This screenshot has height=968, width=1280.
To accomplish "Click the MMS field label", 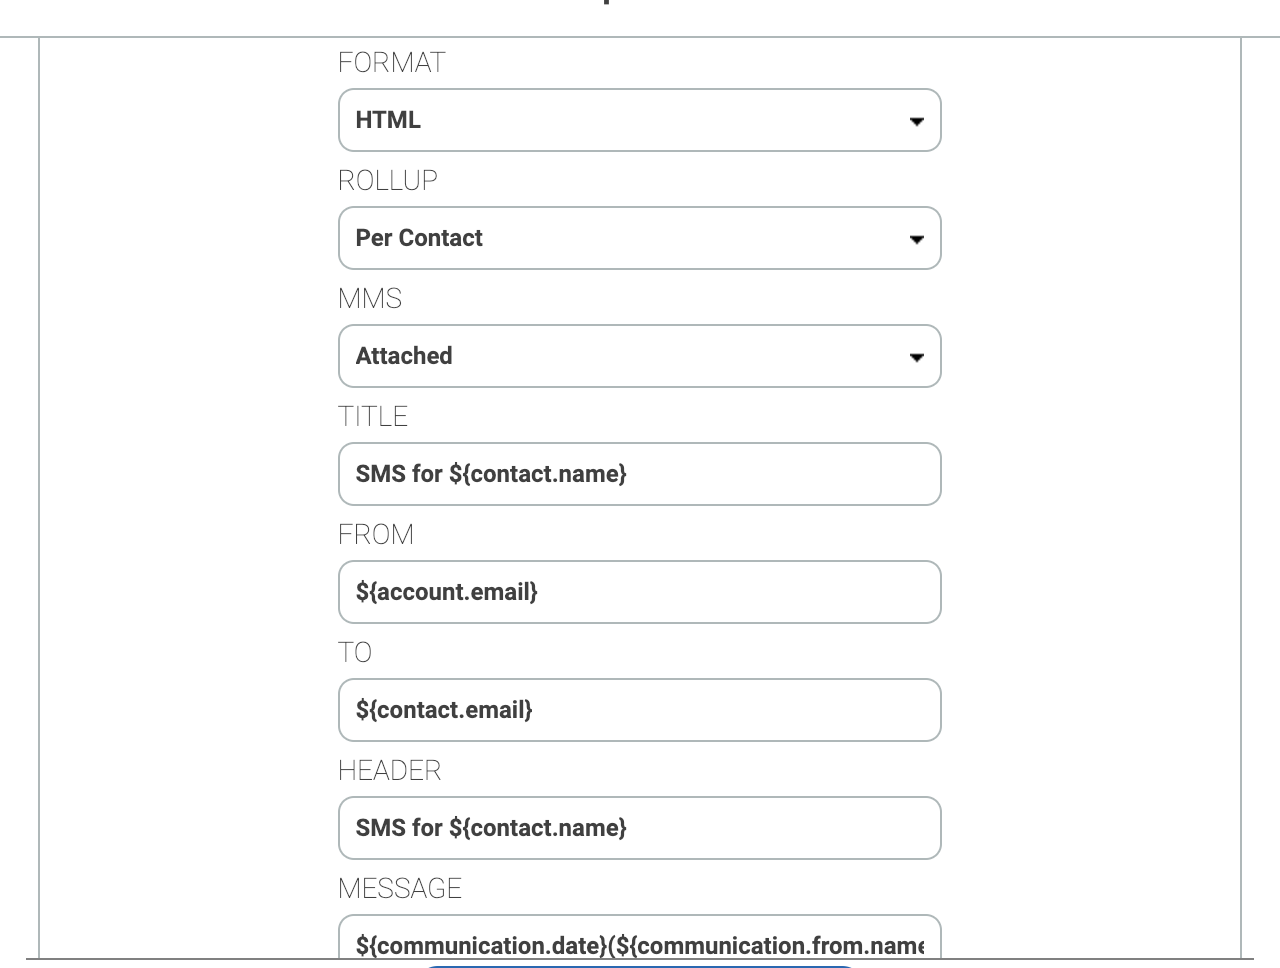I will tap(370, 299).
